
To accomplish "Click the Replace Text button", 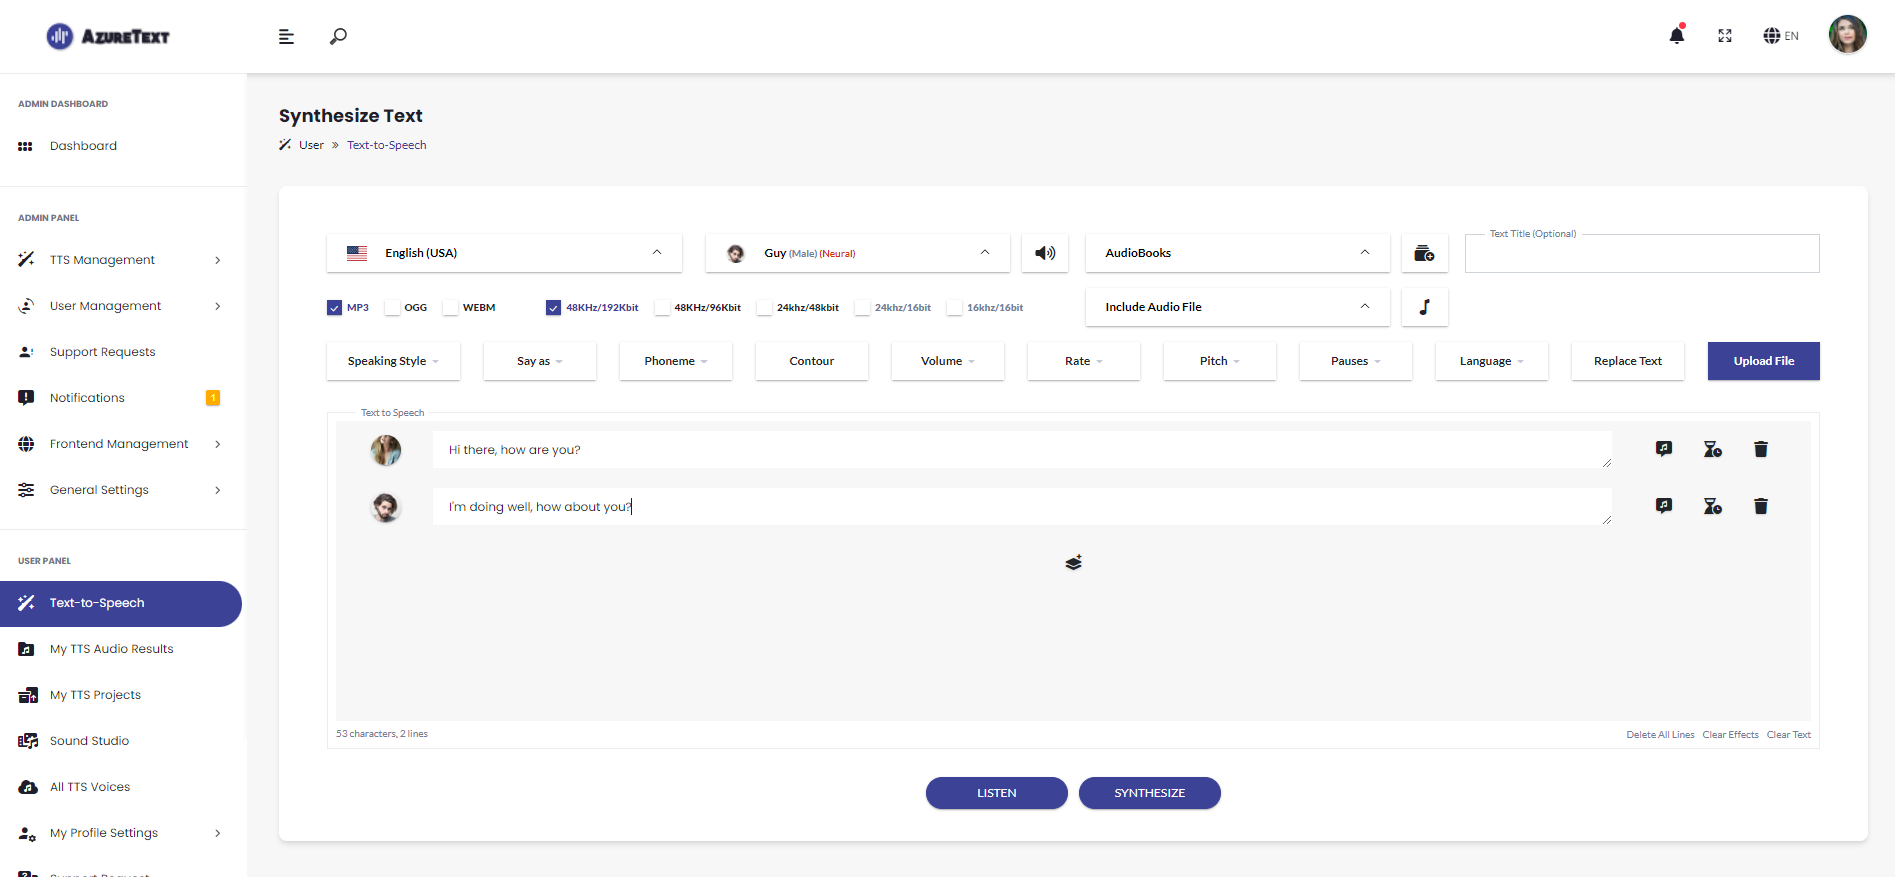I will coord(1628,361).
